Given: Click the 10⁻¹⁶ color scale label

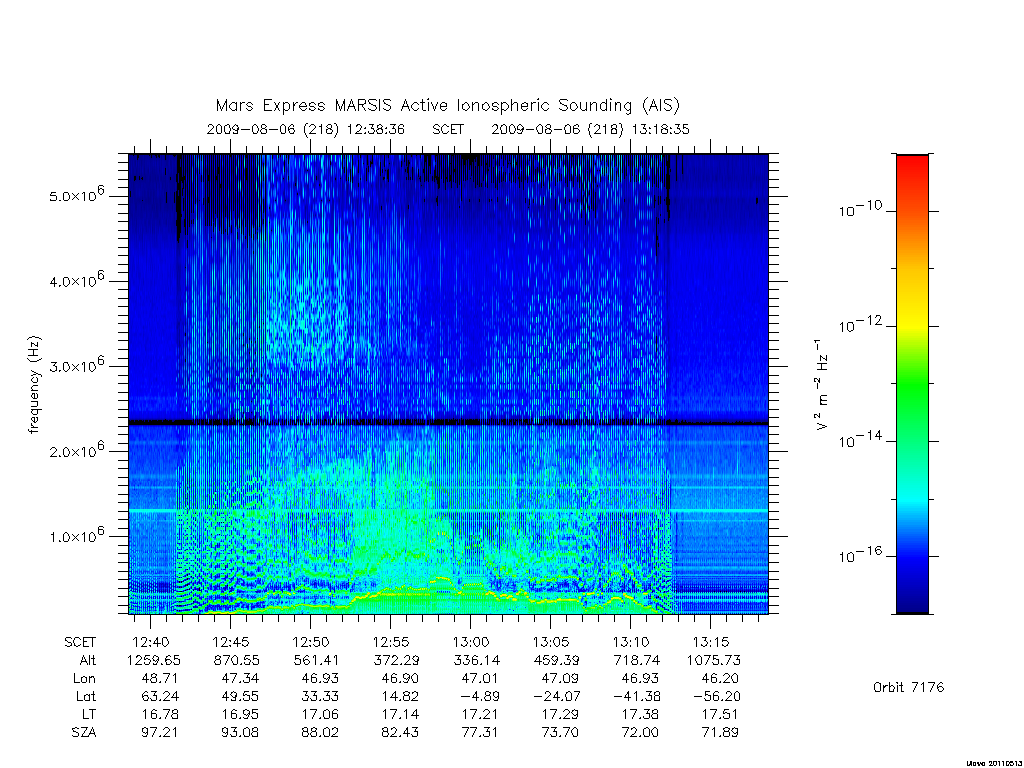Looking at the screenshot, I should point(859,554).
